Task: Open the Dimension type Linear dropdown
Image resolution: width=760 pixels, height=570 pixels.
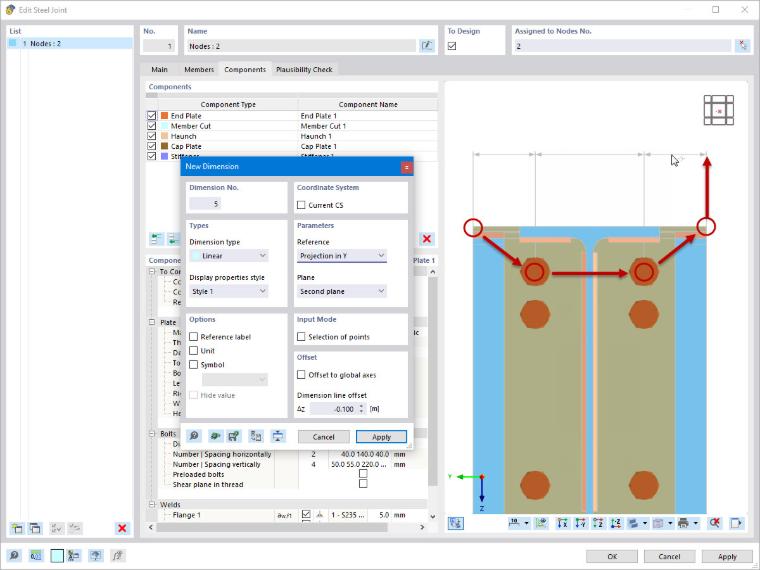Action: click(x=229, y=255)
